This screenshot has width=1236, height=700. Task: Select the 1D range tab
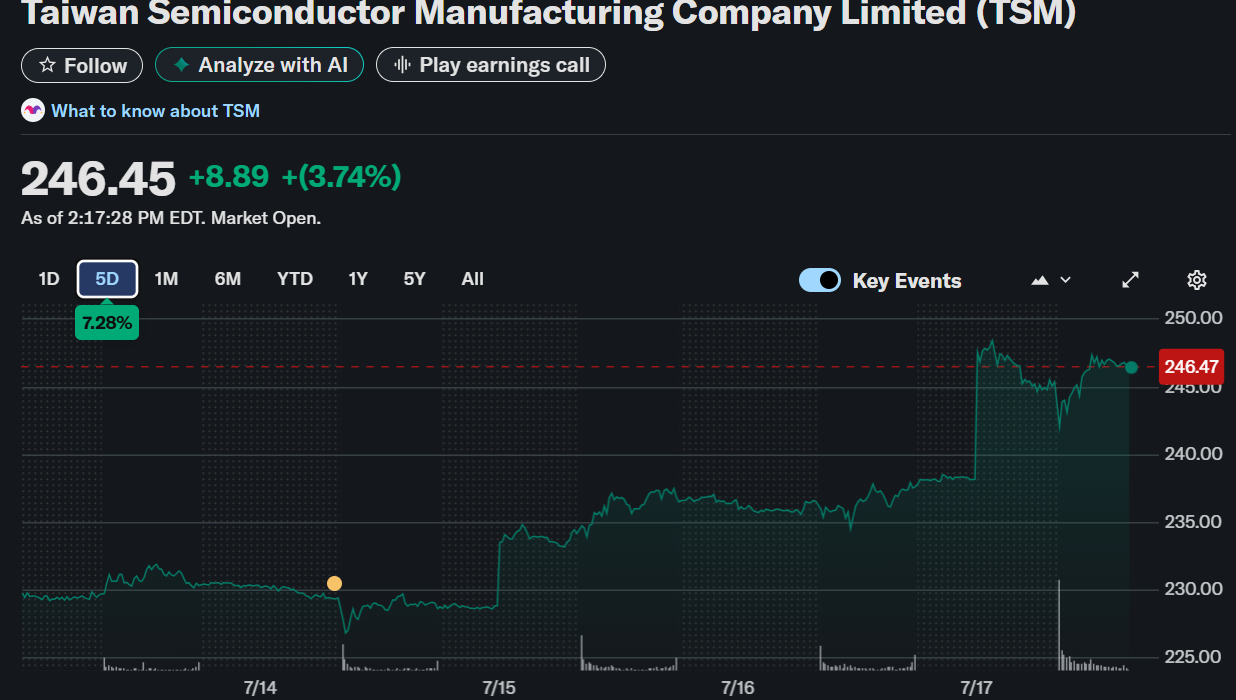[x=49, y=279]
